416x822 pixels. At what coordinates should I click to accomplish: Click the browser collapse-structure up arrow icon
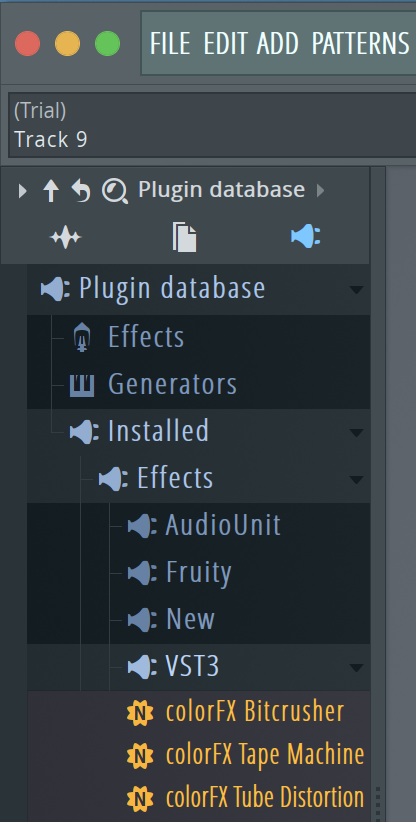pos(51,190)
